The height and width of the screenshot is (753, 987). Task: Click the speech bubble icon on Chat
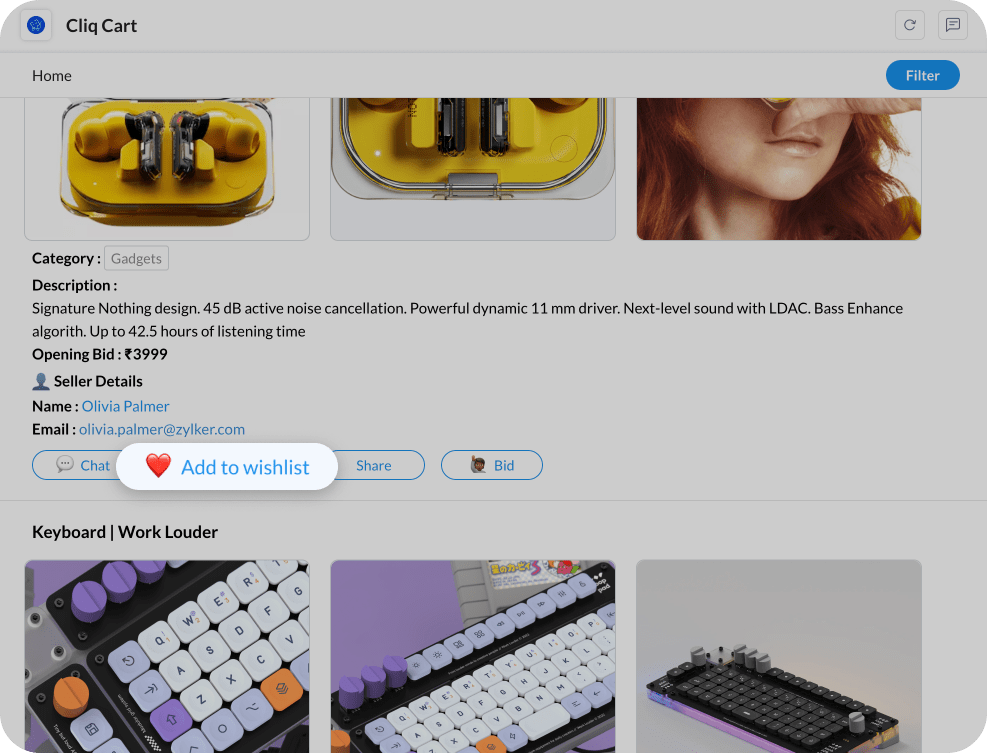(64, 465)
